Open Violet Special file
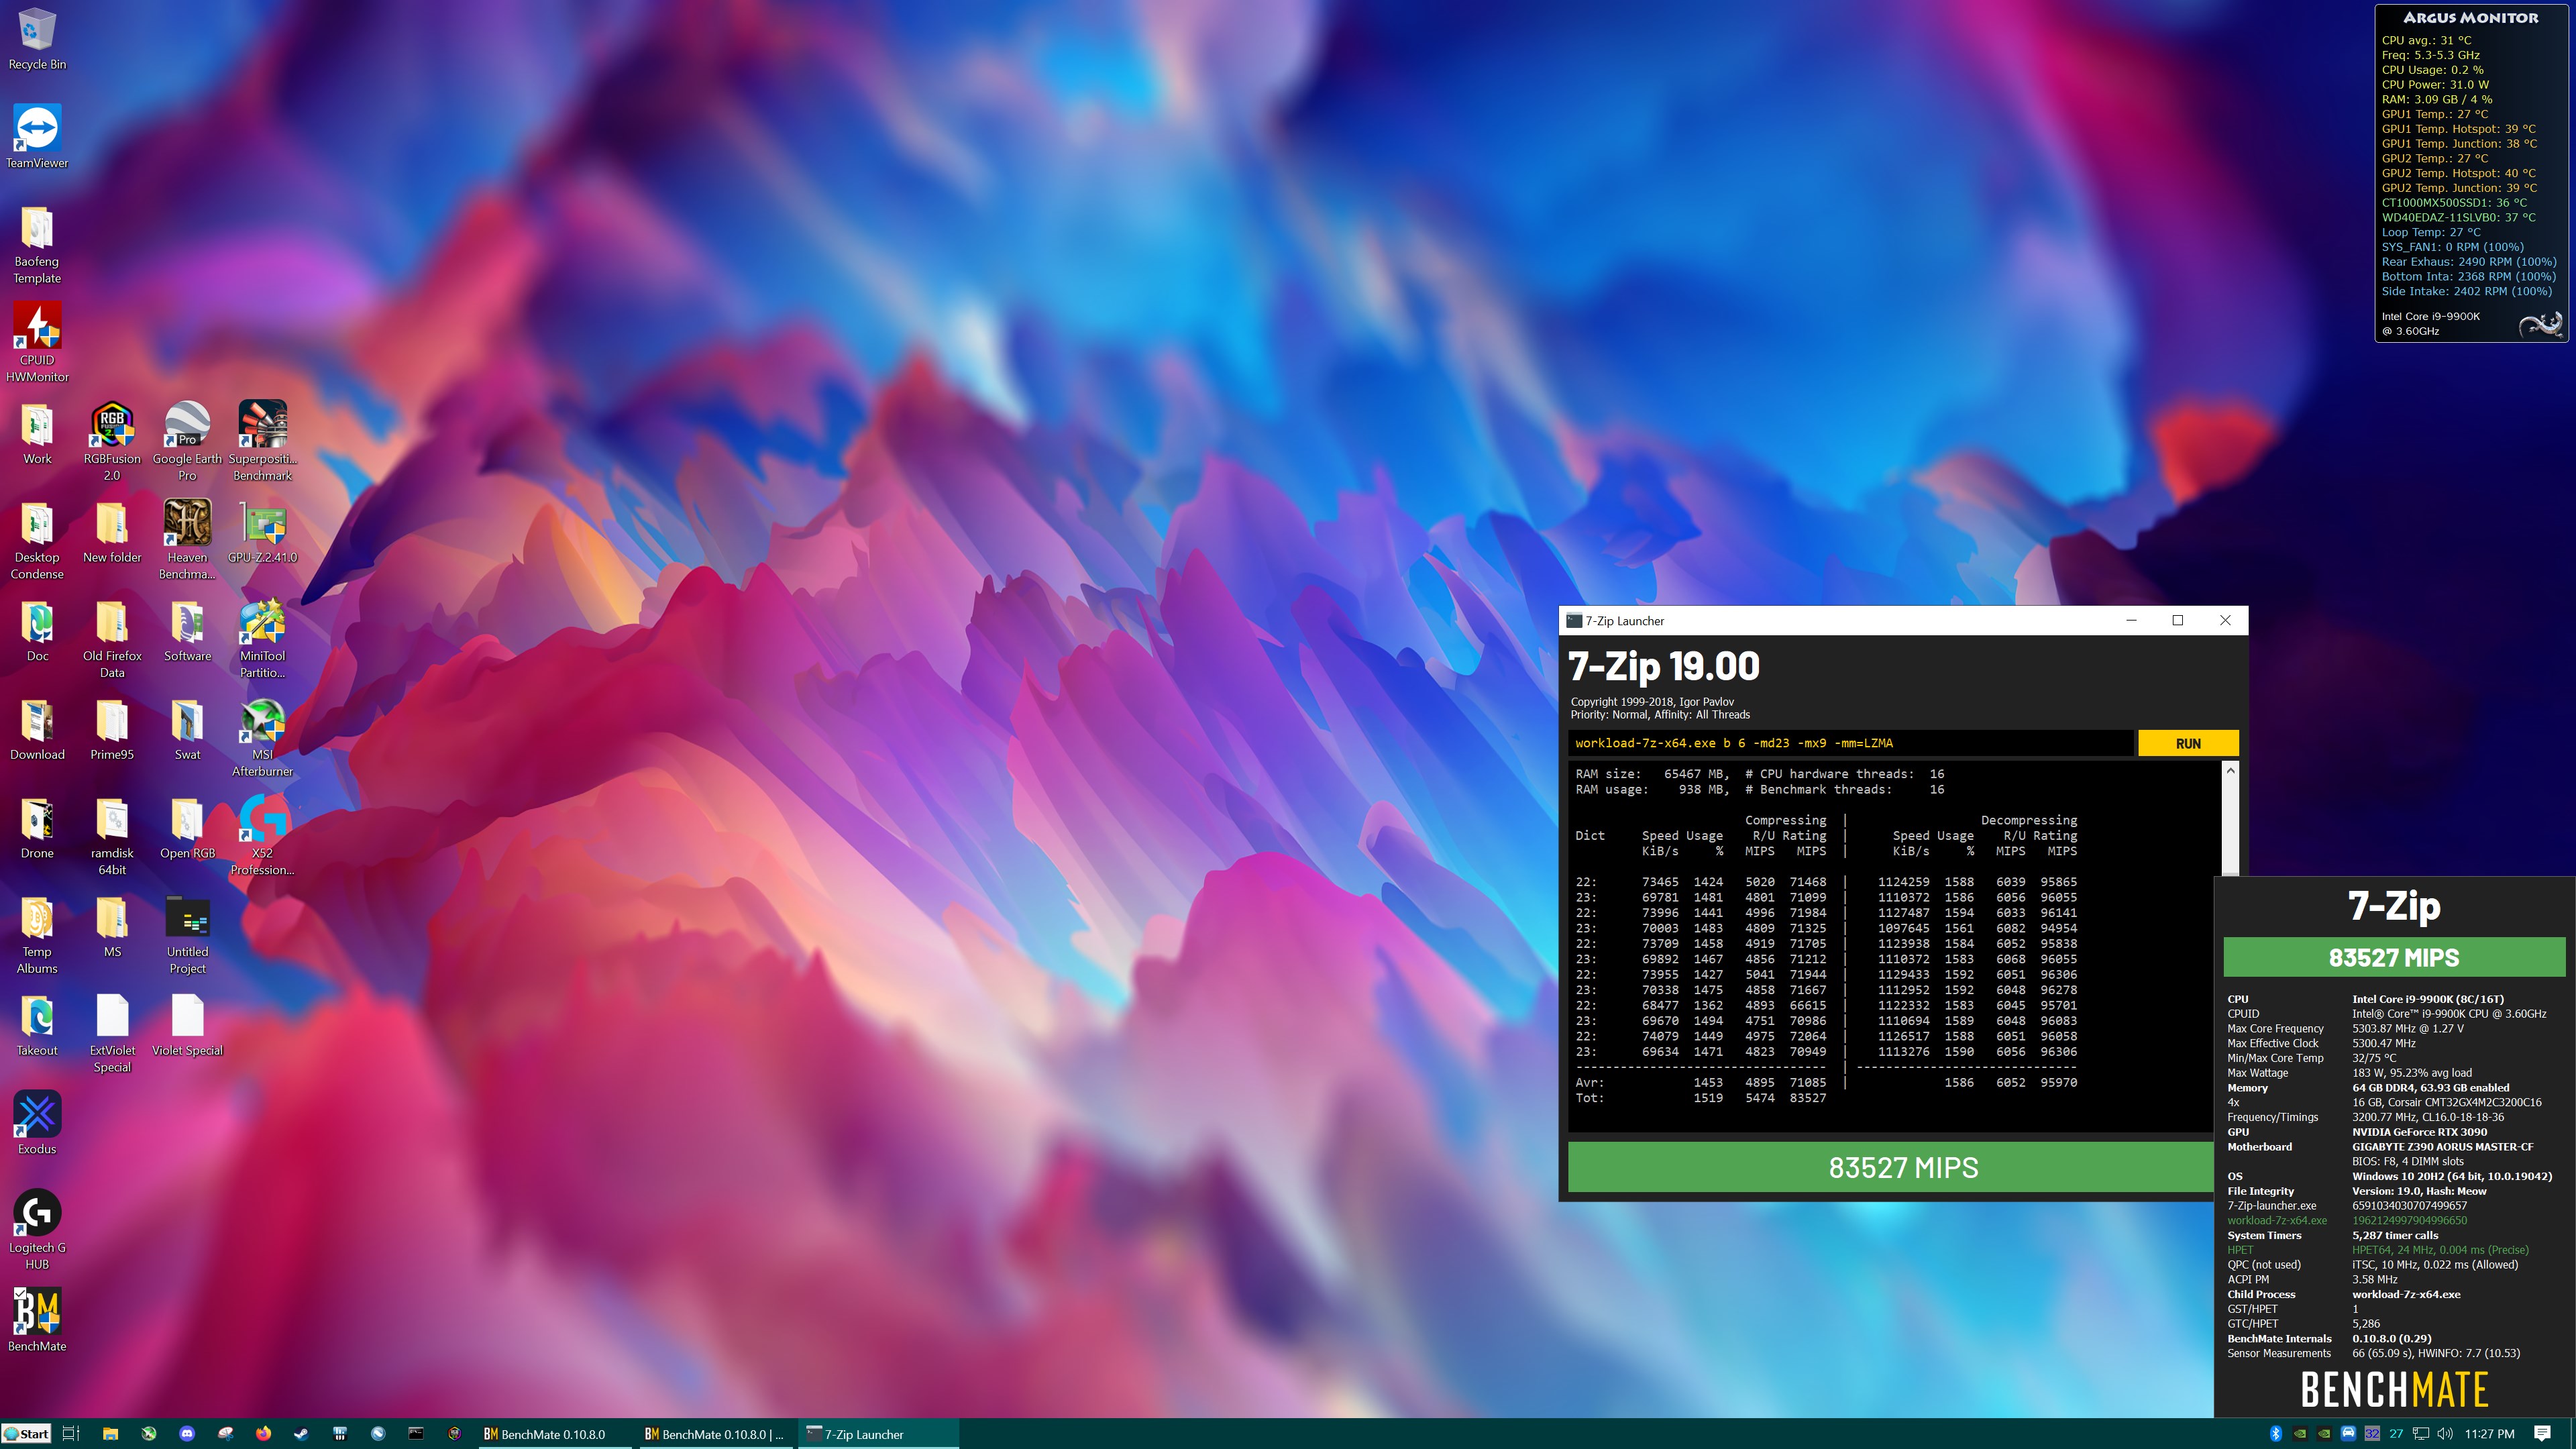The width and height of the screenshot is (2576, 1449). 187,1025
